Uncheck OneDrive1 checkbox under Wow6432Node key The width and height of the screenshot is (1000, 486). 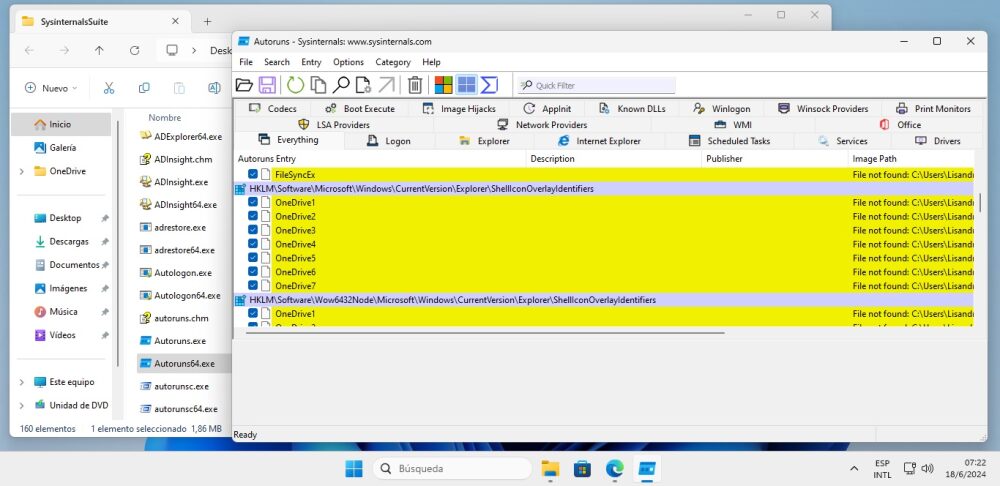pos(253,313)
